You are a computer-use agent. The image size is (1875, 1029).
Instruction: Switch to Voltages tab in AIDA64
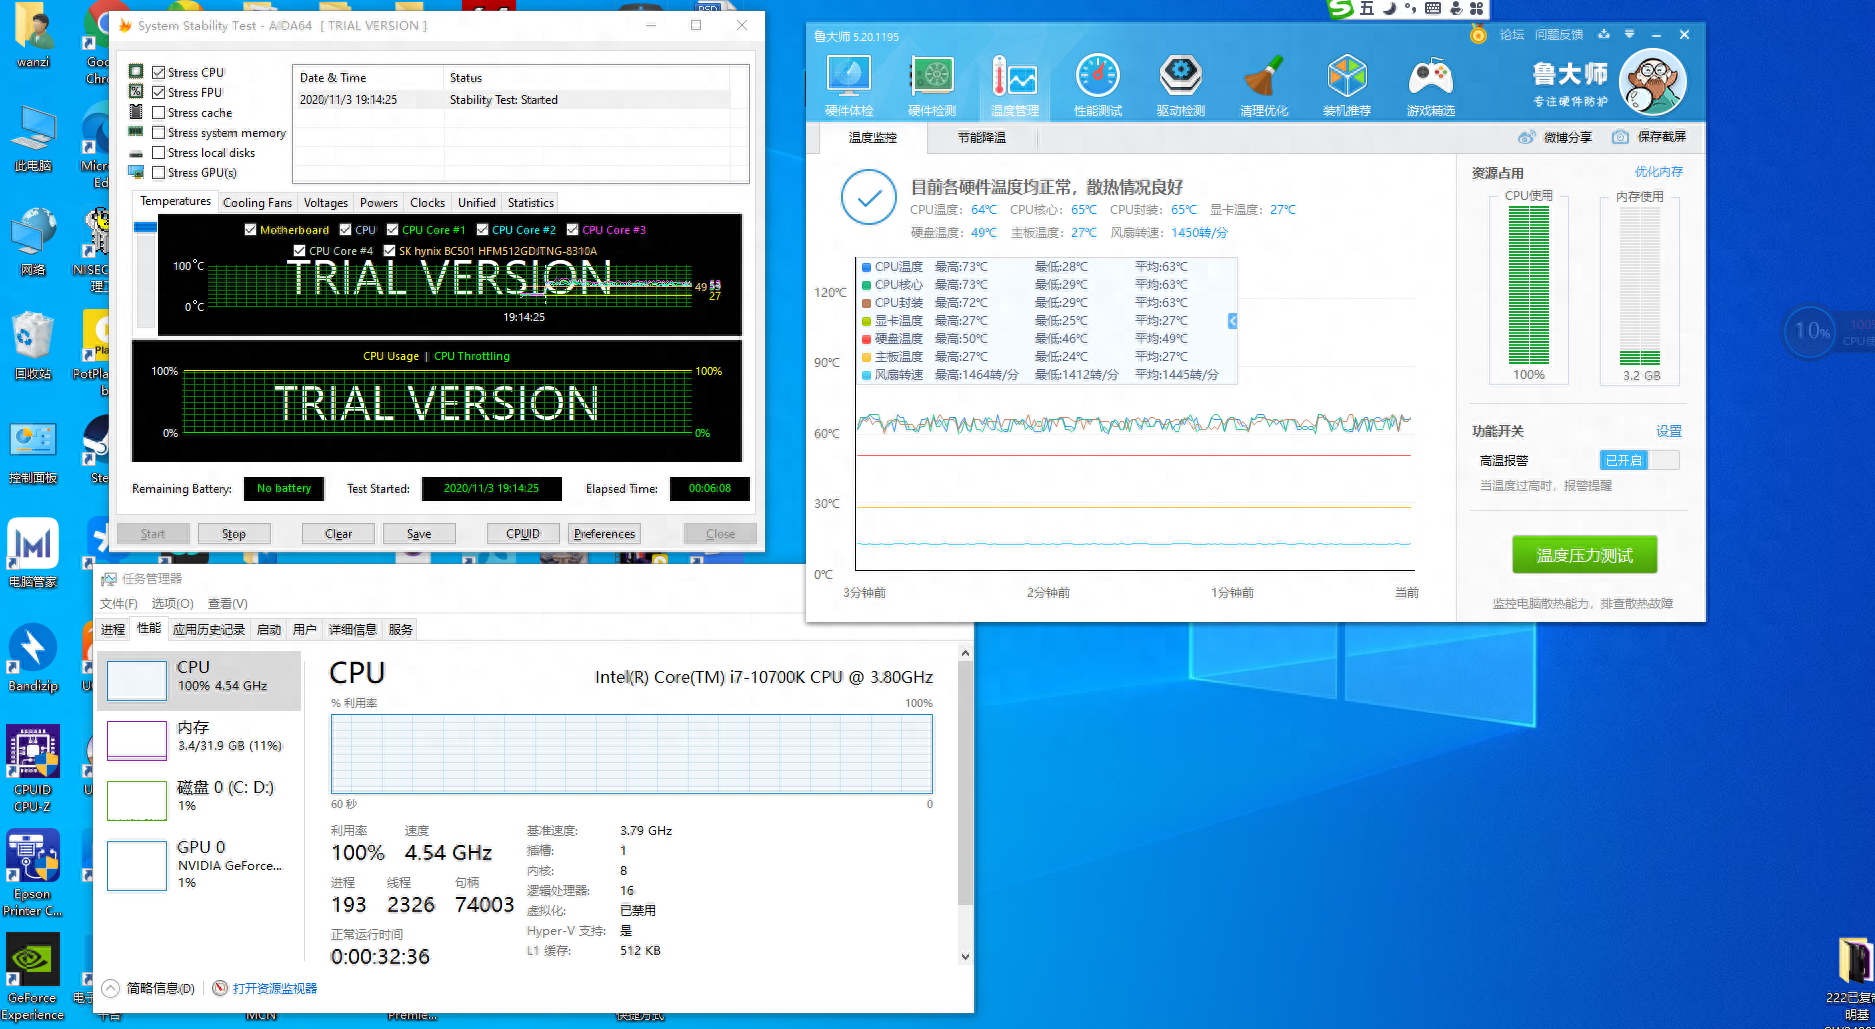326,202
